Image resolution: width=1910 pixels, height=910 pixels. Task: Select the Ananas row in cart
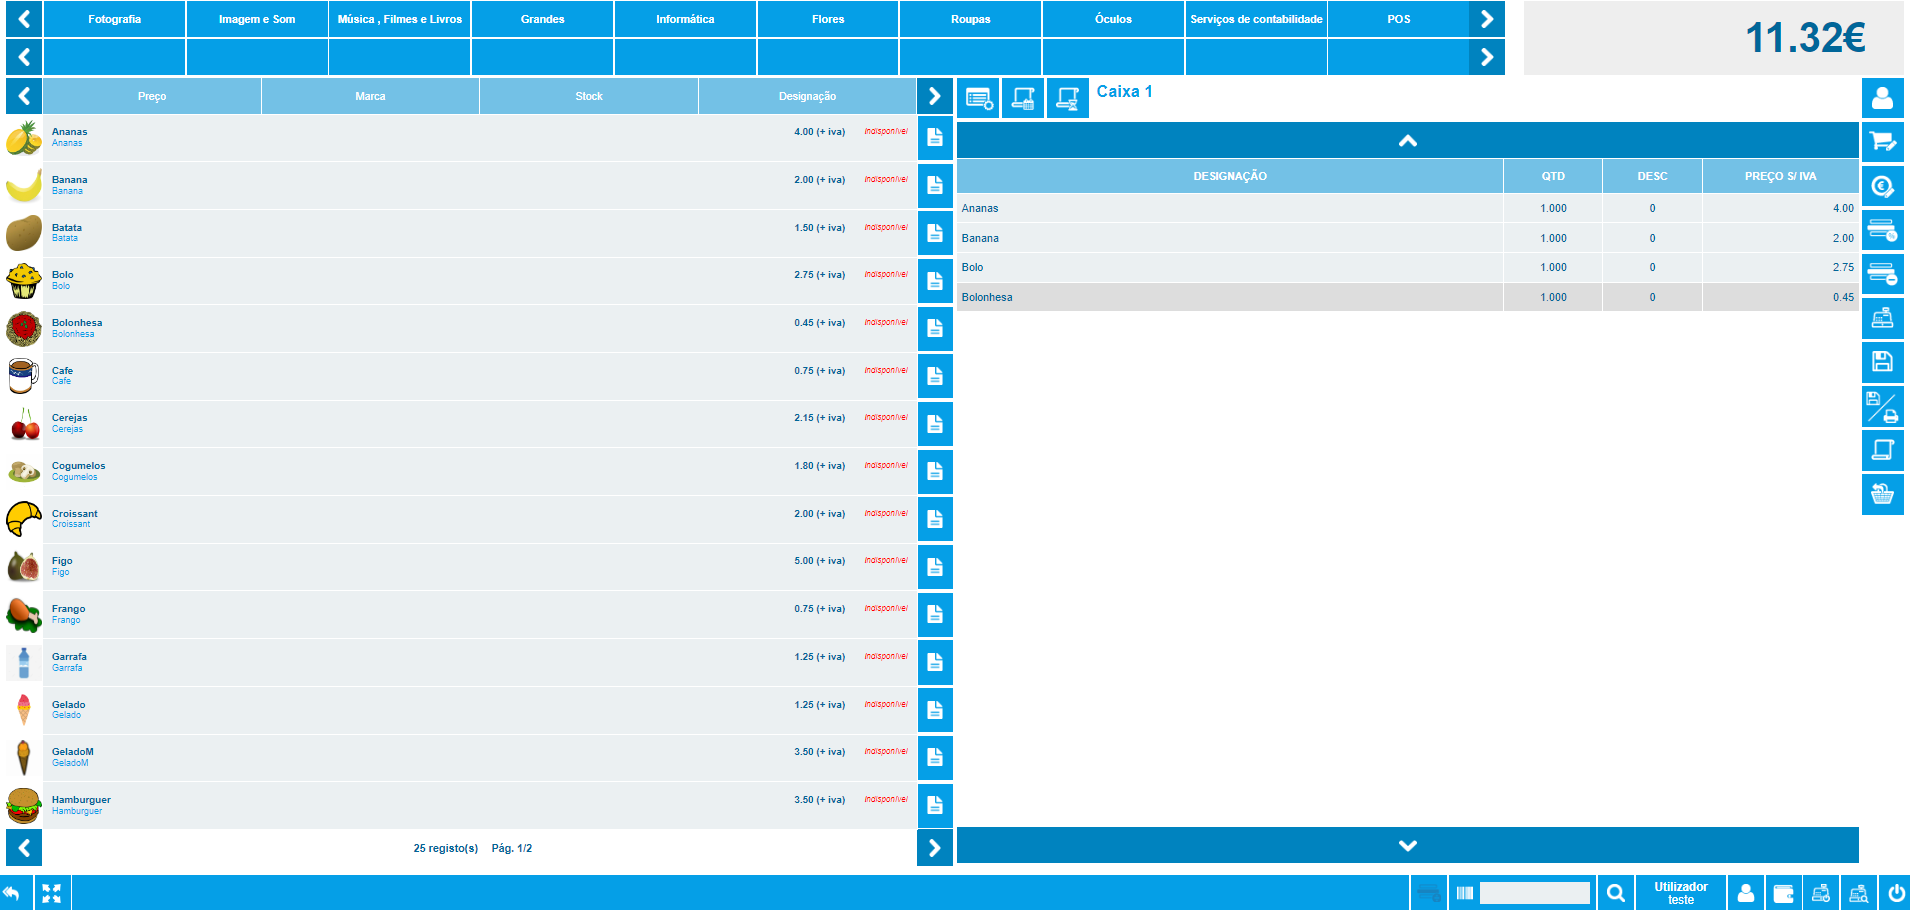point(1407,208)
